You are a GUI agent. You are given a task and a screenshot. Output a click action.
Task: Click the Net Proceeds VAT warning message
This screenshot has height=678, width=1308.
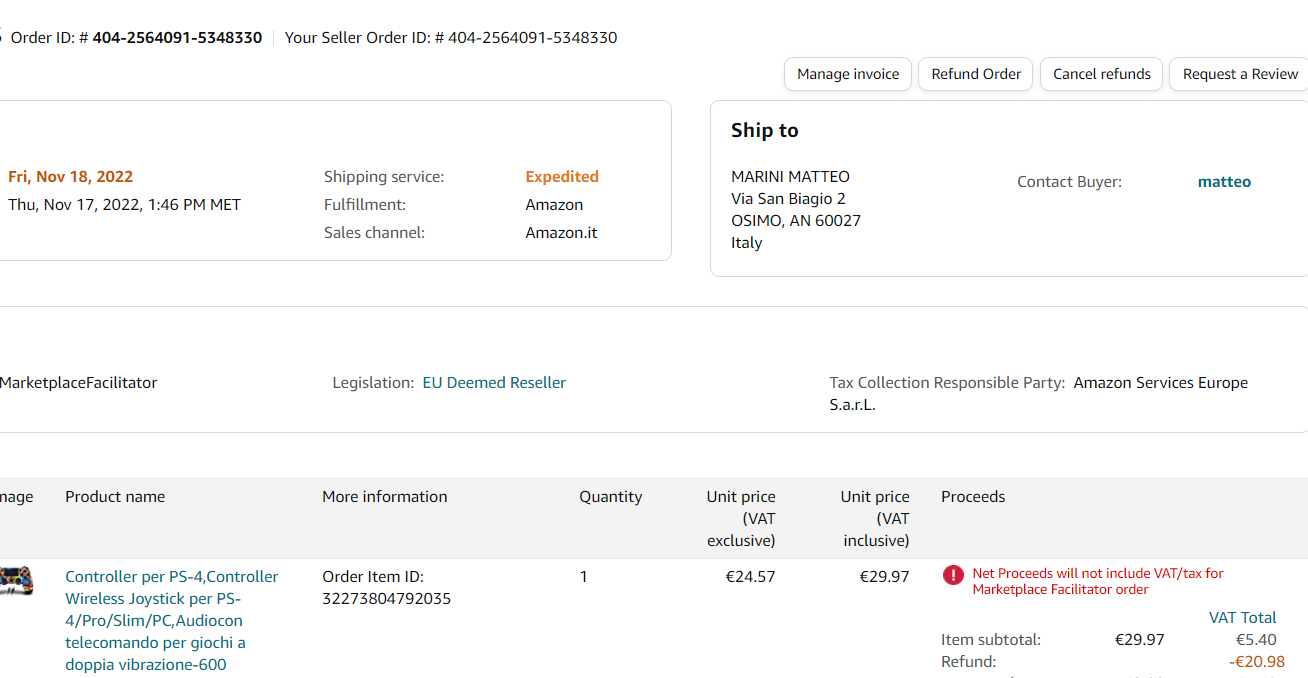[x=1097, y=582]
